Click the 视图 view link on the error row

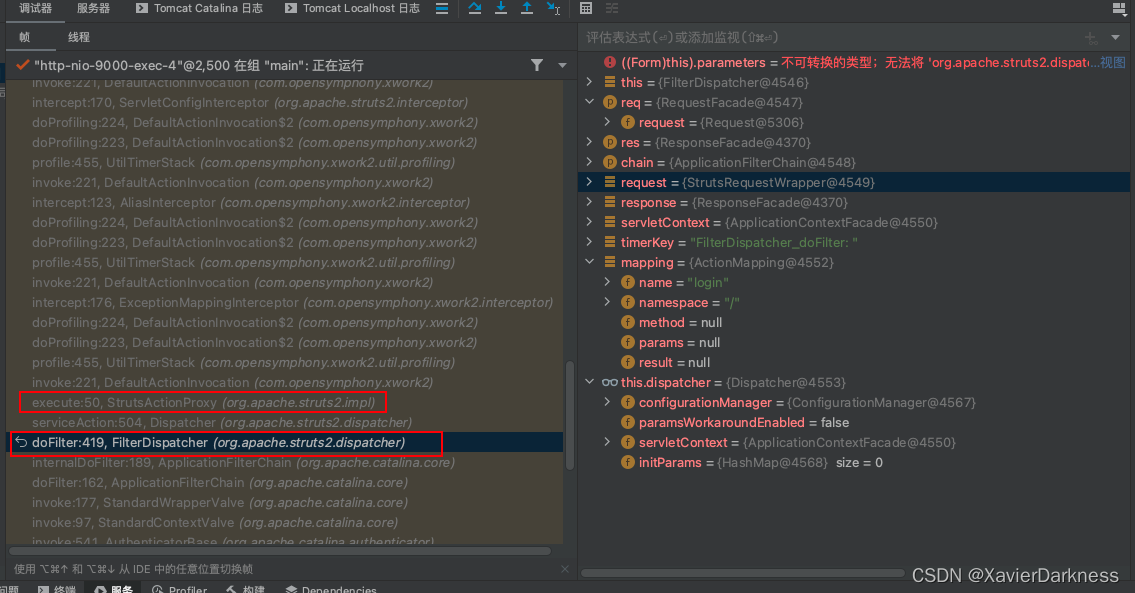(1113, 62)
